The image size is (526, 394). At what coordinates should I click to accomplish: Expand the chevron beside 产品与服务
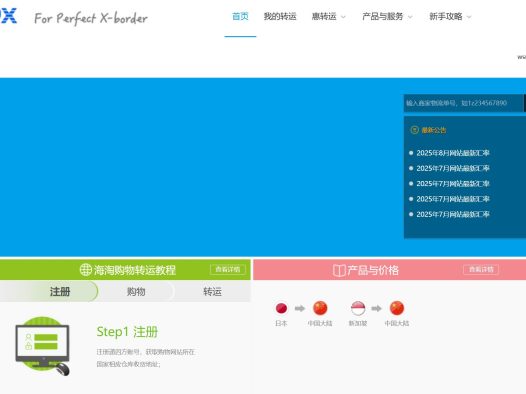click(x=410, y=17)
